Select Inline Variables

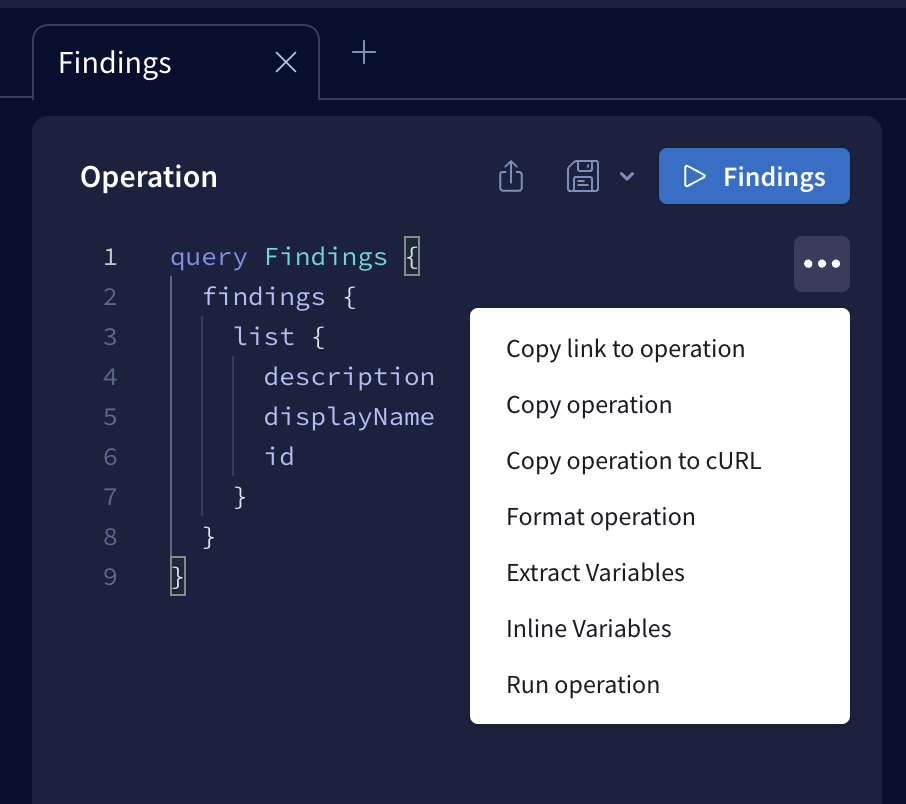pyautogui.click(x=659, y=628)
